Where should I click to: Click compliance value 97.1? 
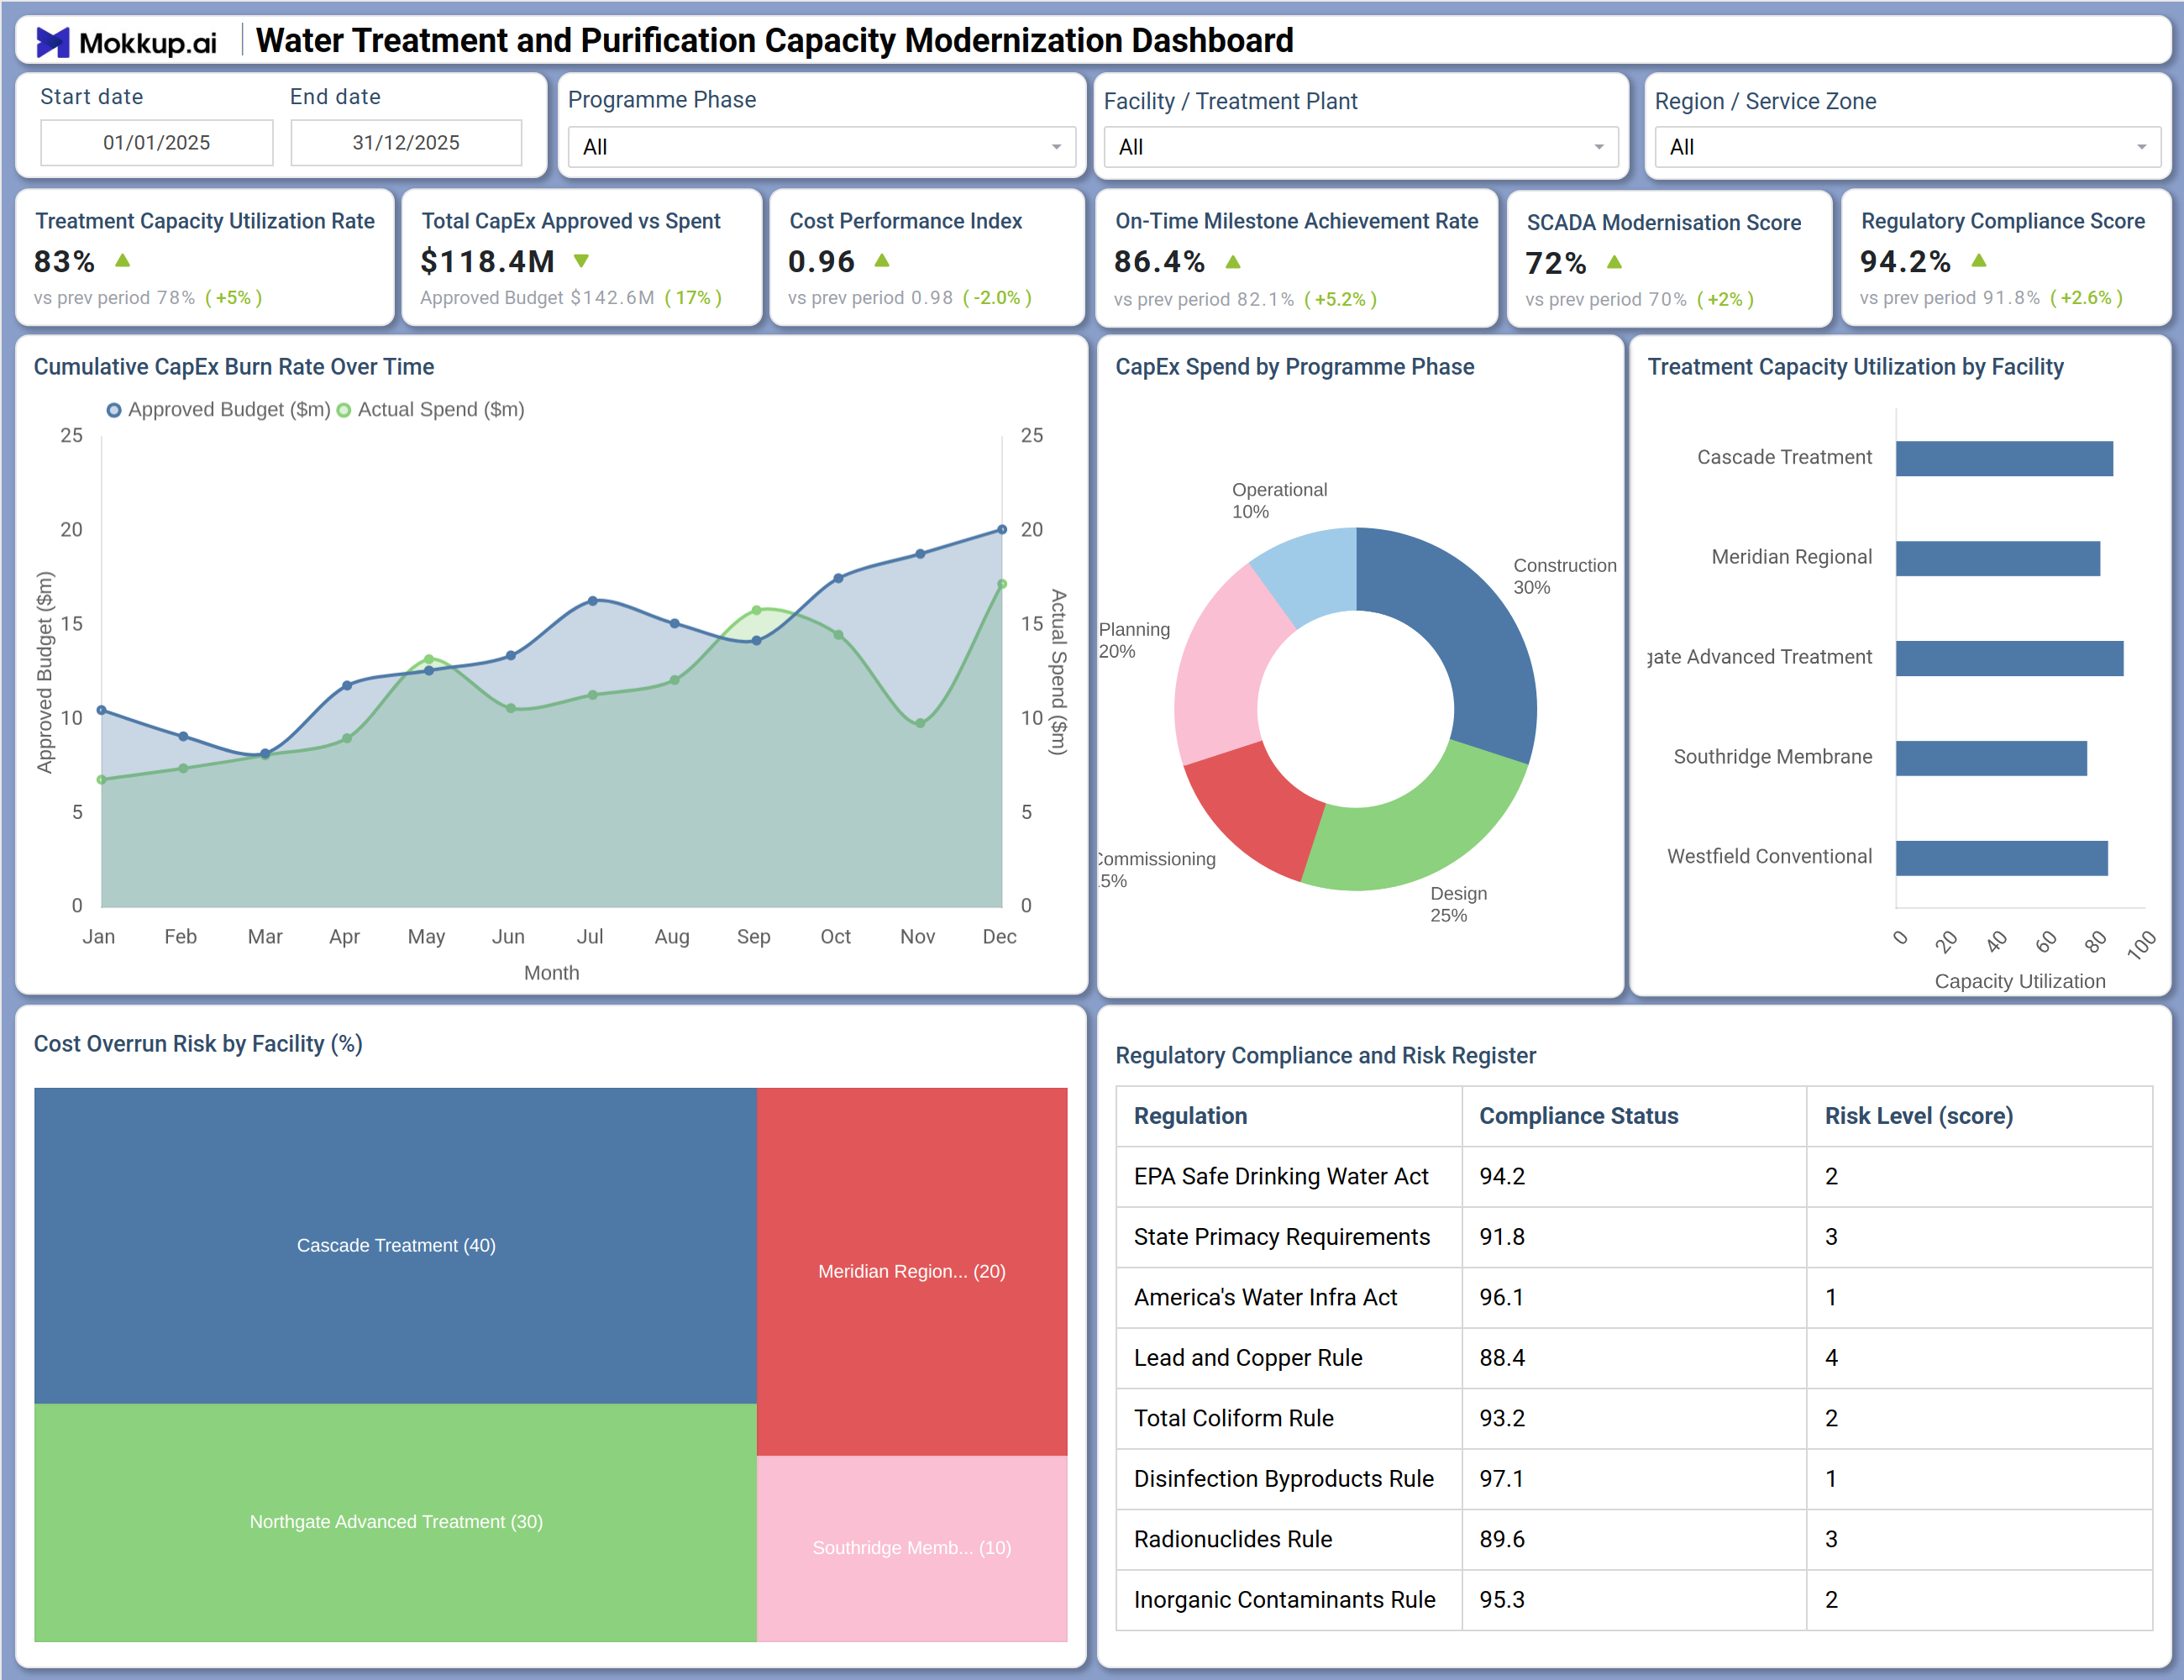click(1502, 1479)
